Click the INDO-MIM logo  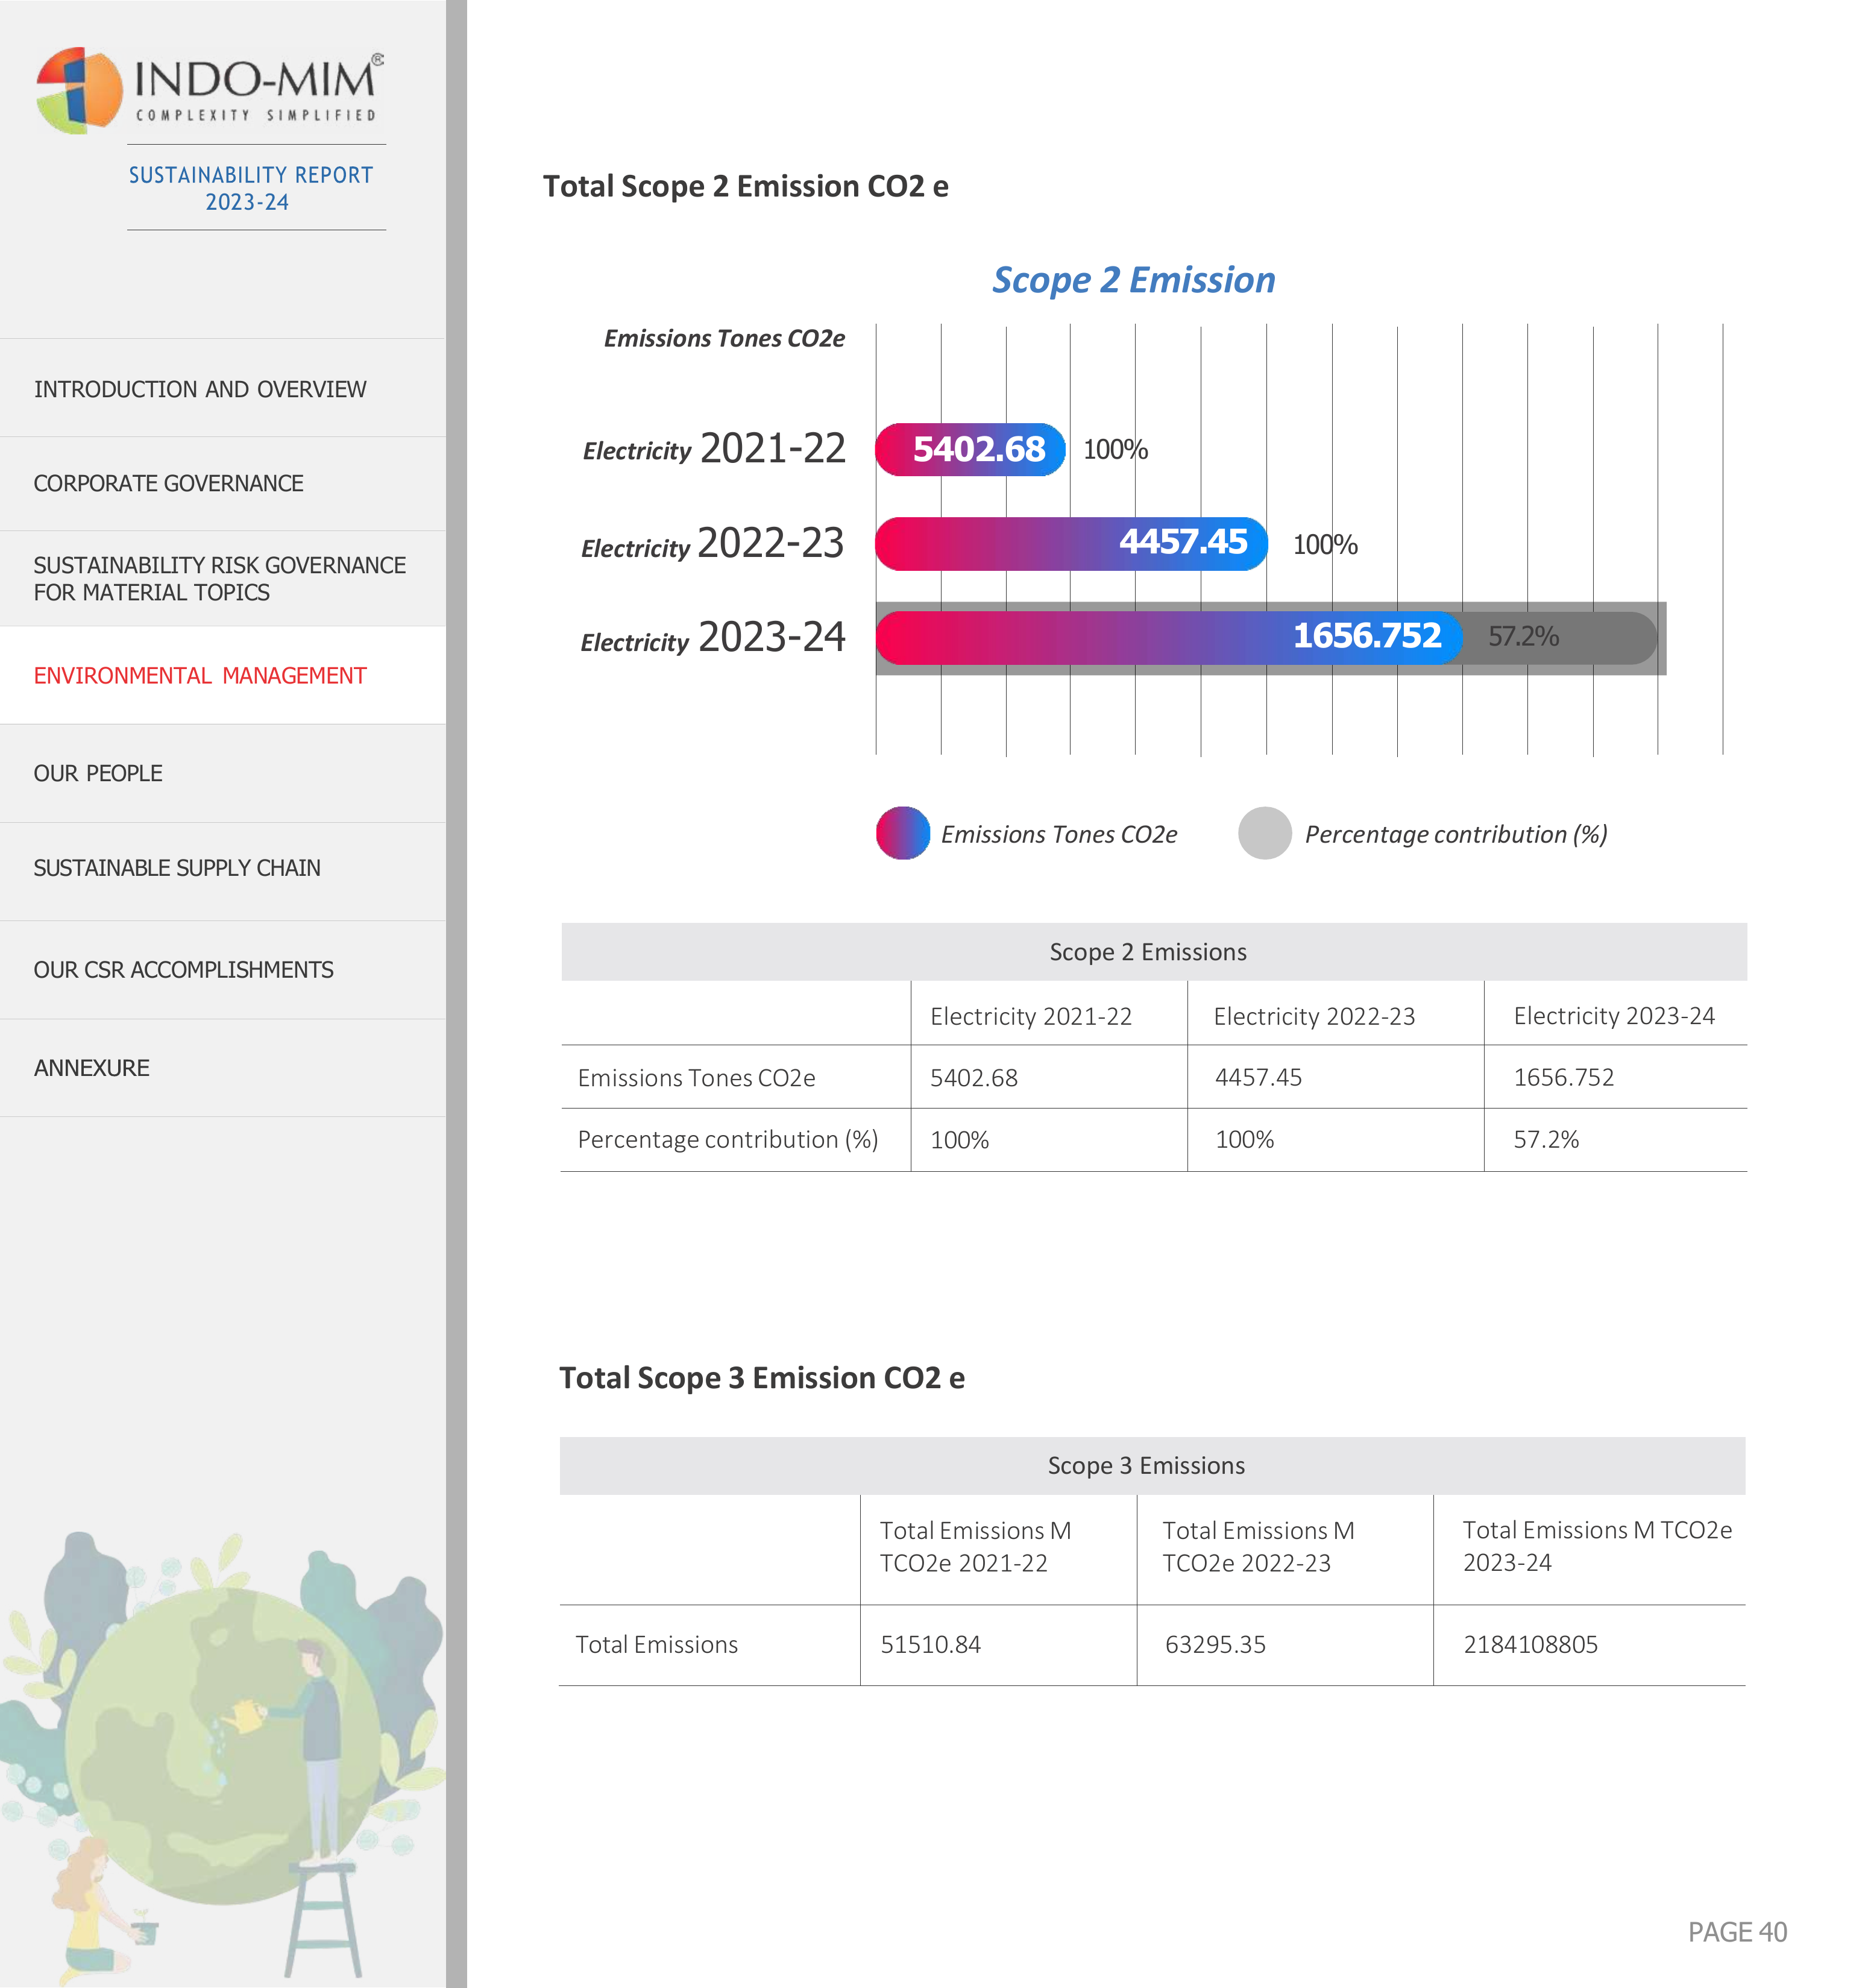tap(210, 90)
